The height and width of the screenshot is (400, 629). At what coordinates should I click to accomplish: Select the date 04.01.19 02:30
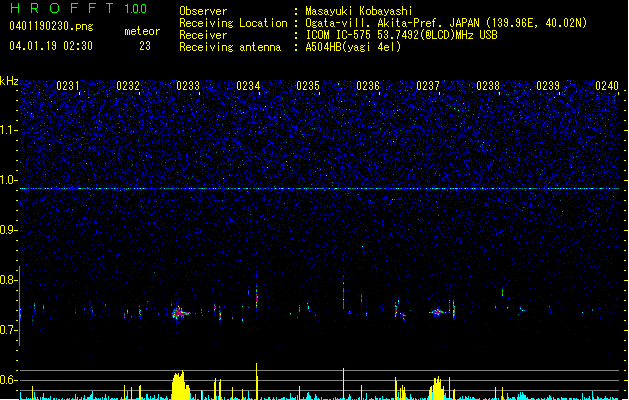[x=51, y=46]
